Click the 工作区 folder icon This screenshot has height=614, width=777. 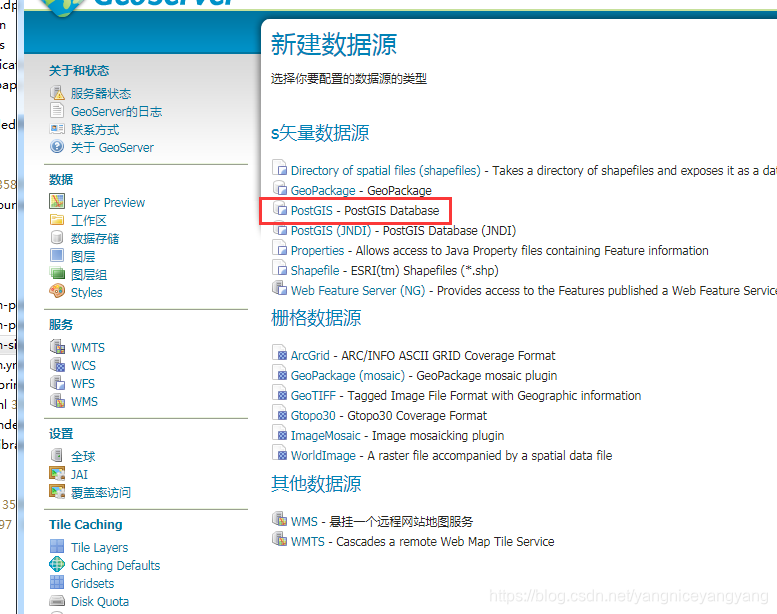click(x=57, y=220)
